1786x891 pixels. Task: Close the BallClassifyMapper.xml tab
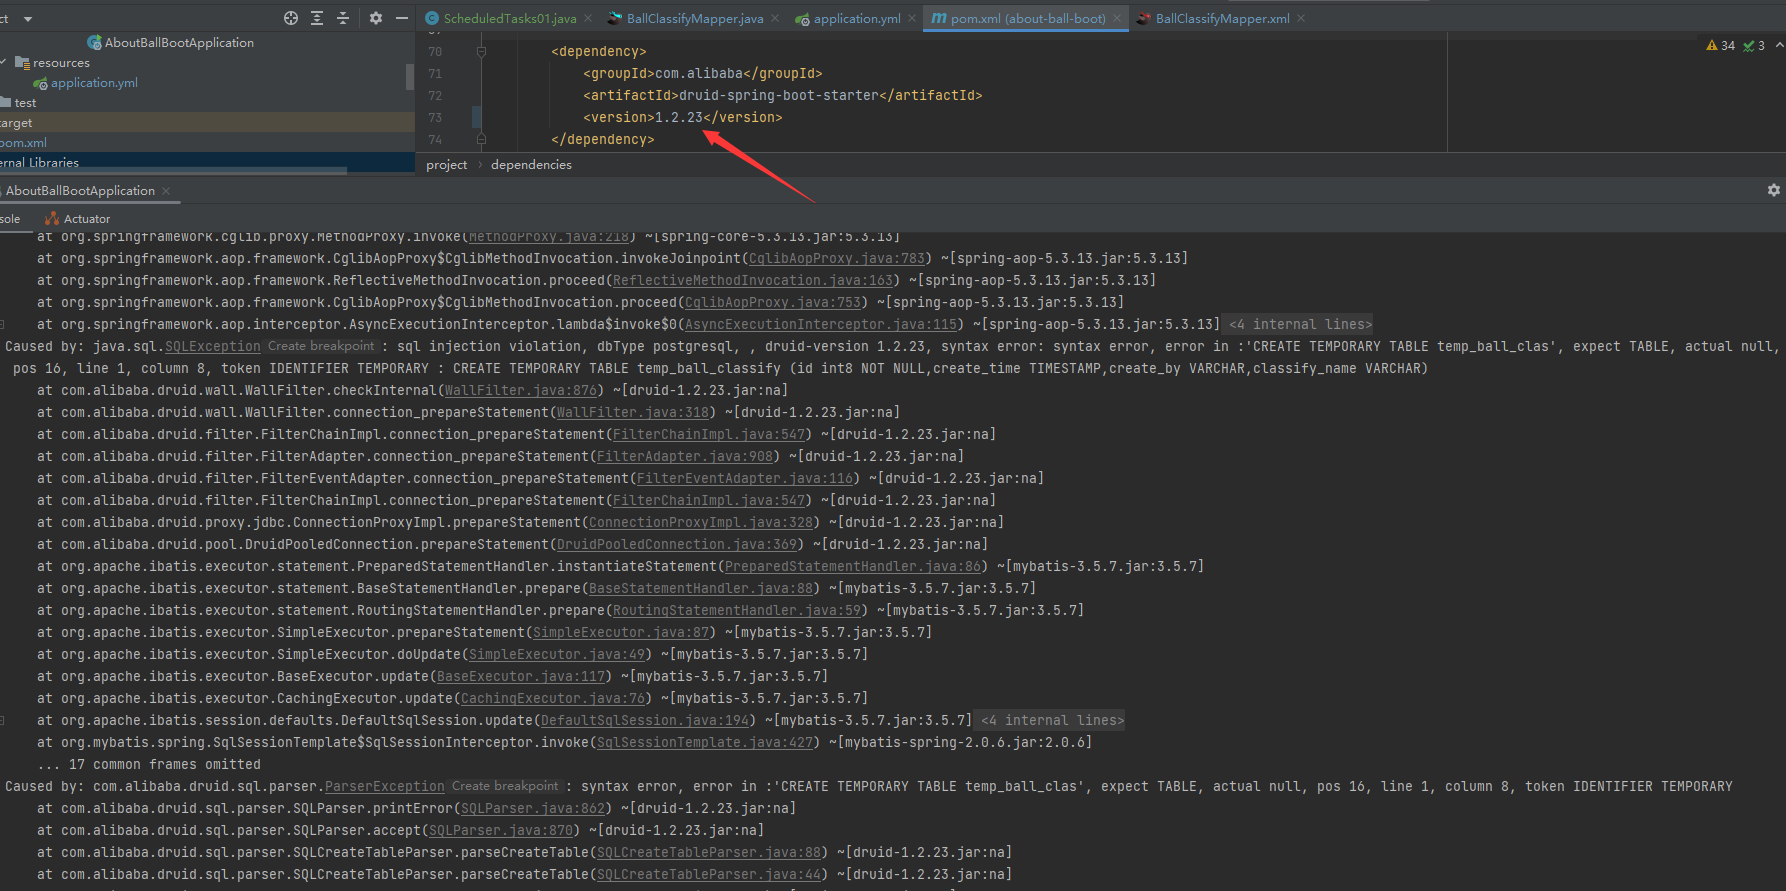pos(1301,19)
